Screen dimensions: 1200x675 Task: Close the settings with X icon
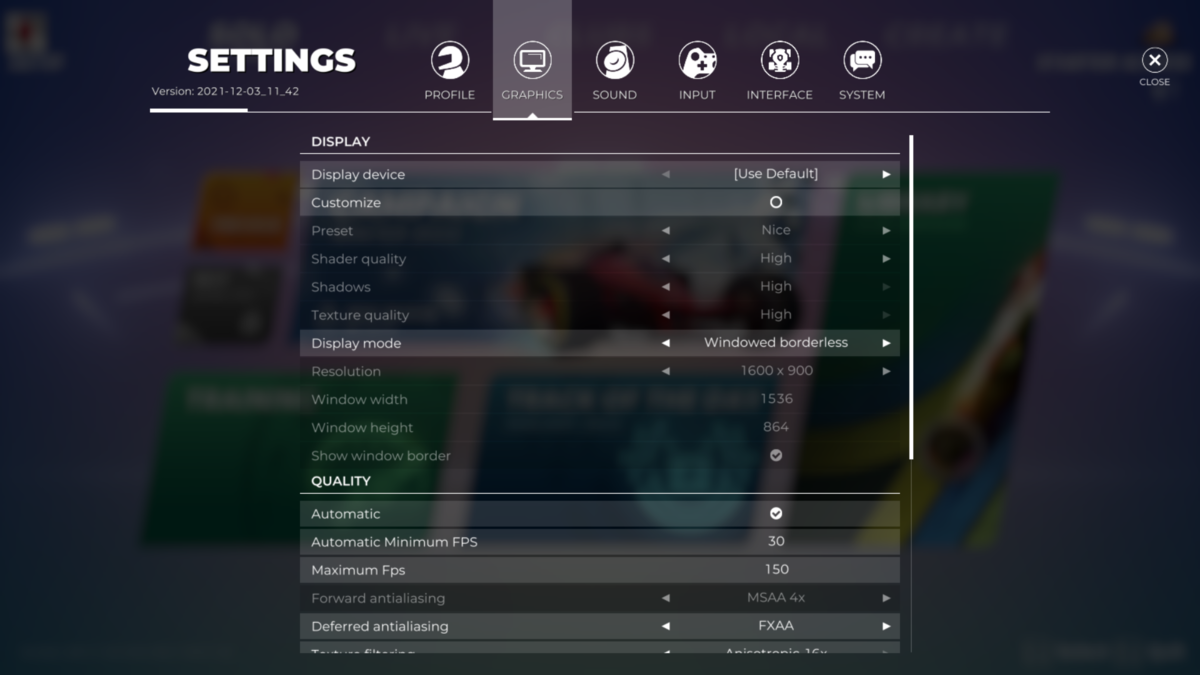pos(1154,61)
